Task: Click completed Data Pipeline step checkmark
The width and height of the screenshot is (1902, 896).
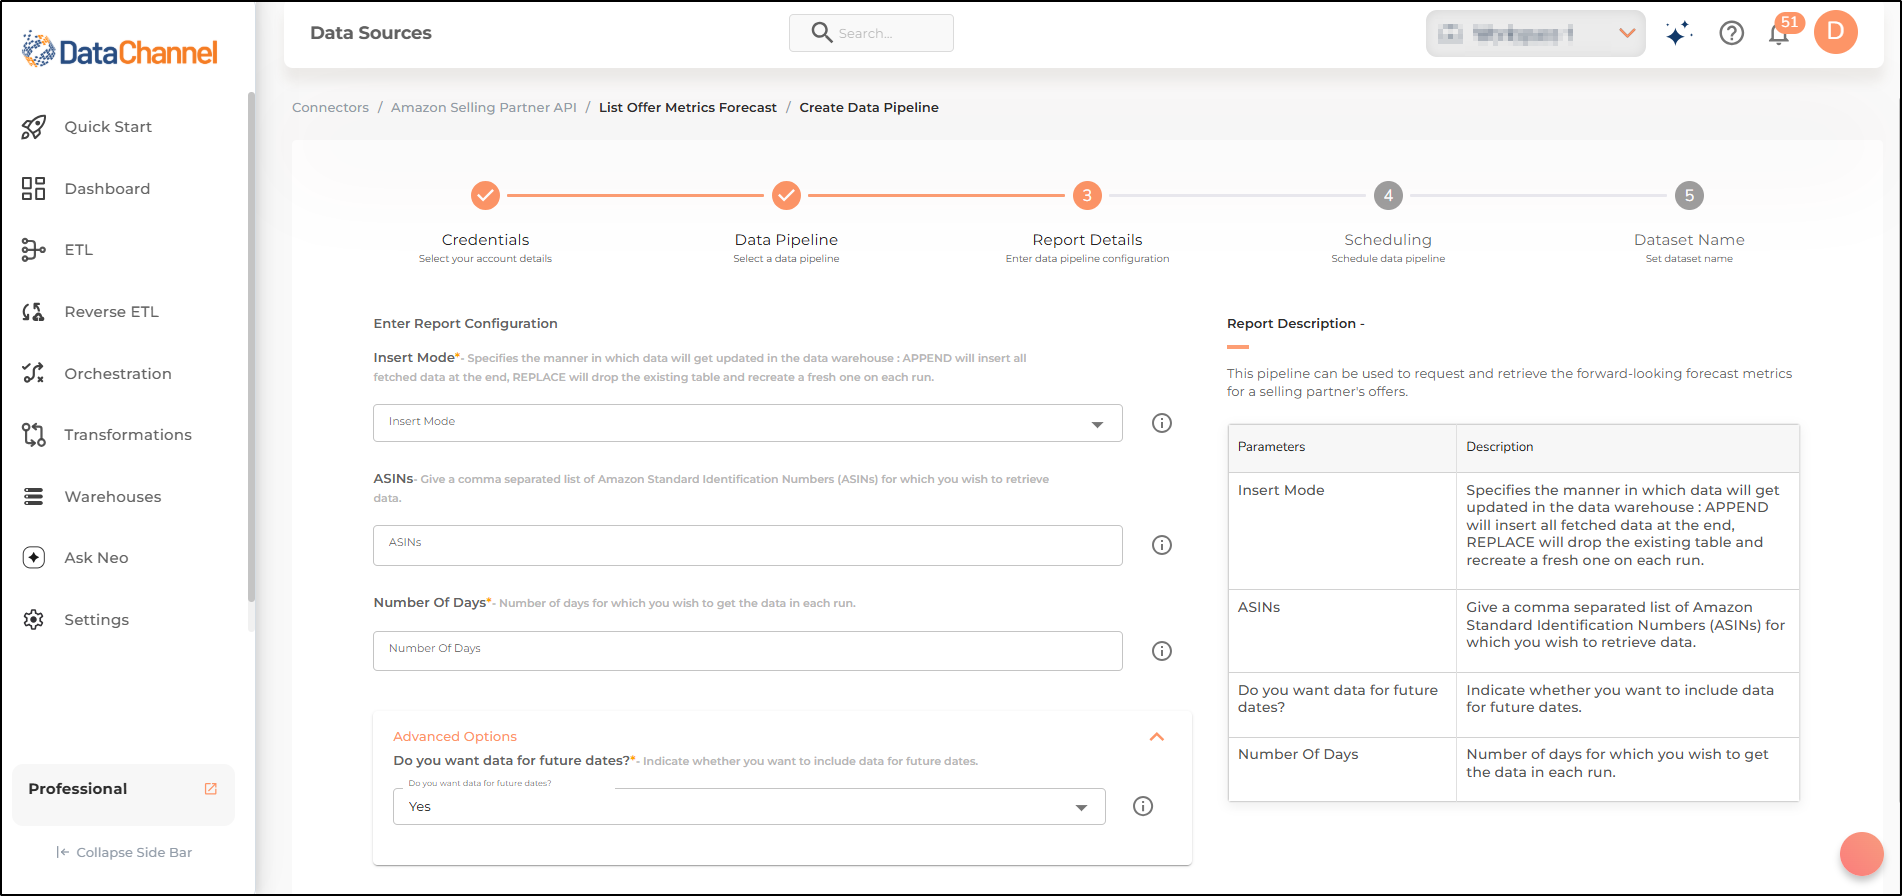Action: coord(786,195)
